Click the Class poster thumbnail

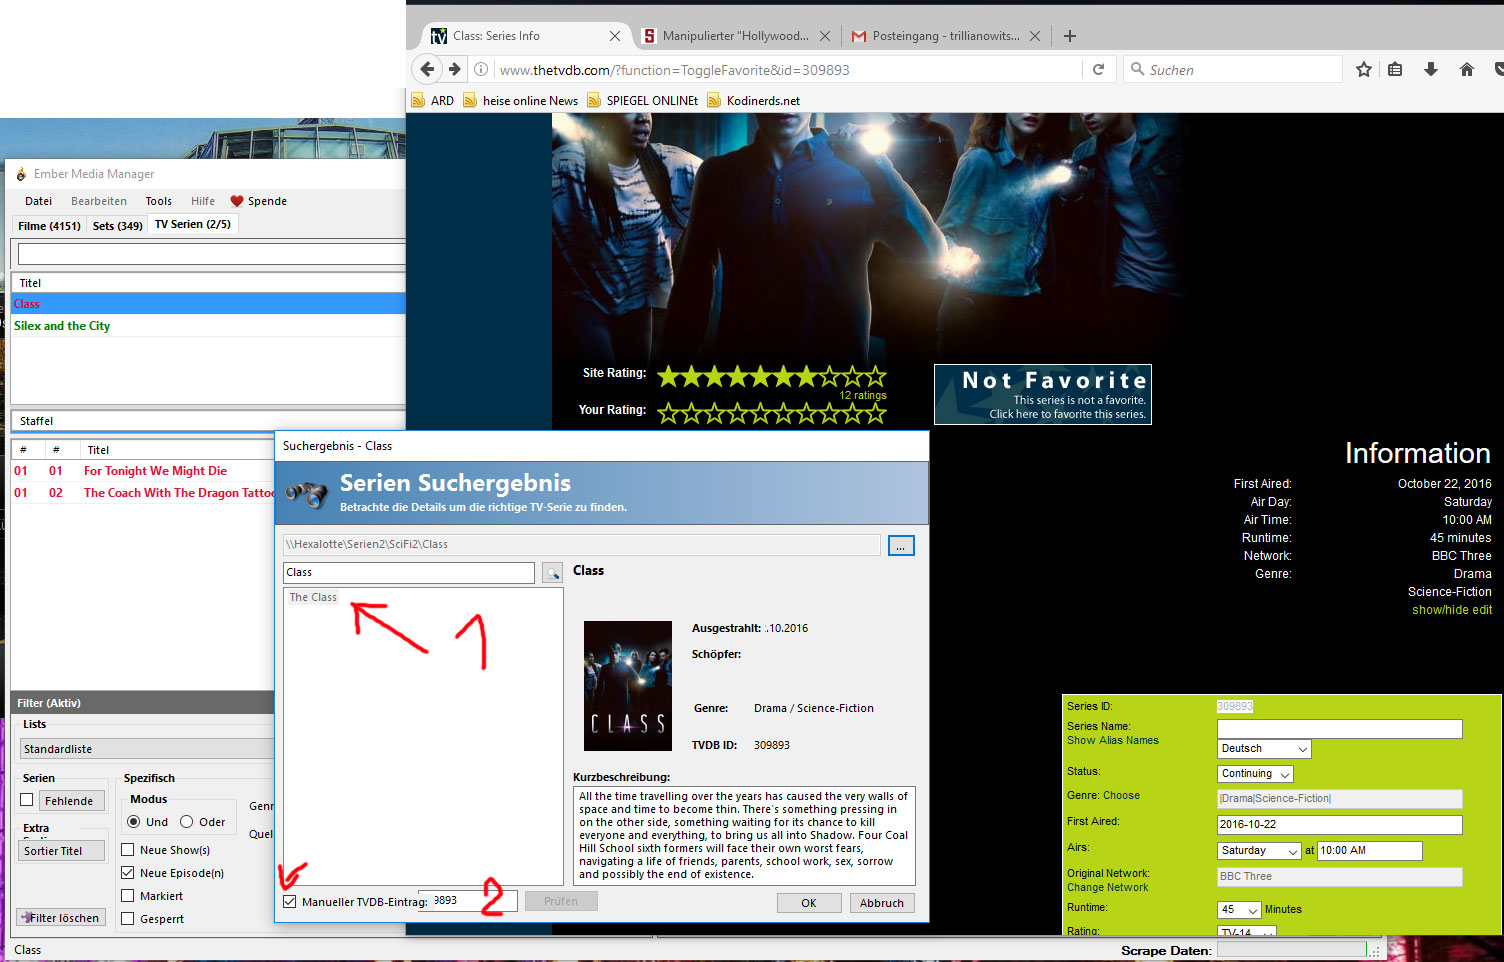628,686
